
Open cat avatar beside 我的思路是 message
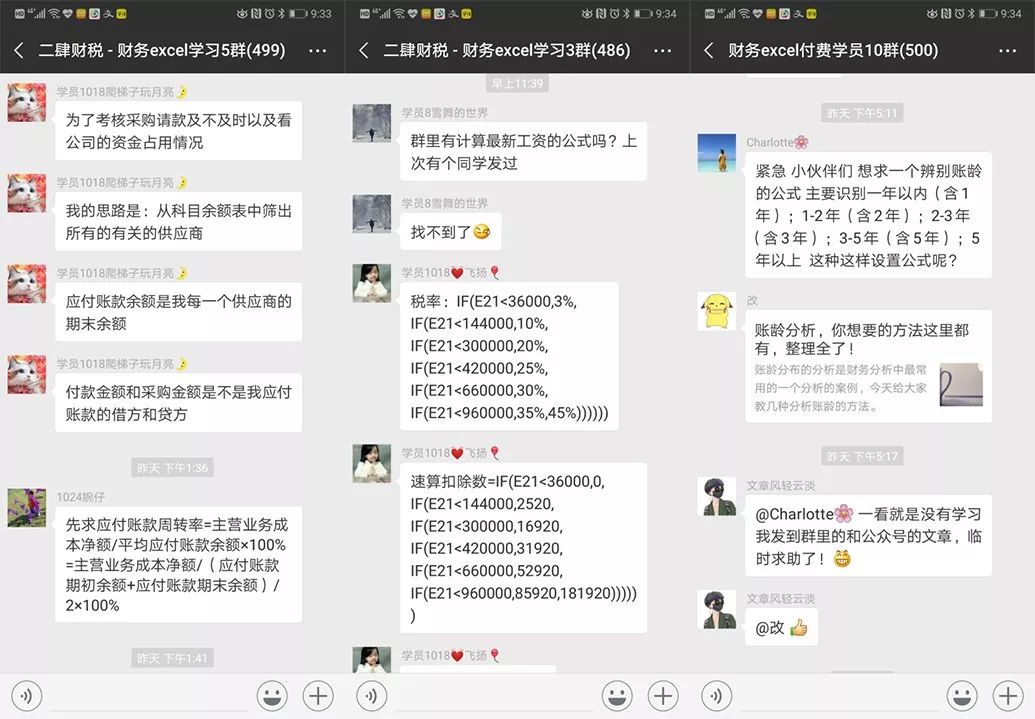click(x=27, y=193)
